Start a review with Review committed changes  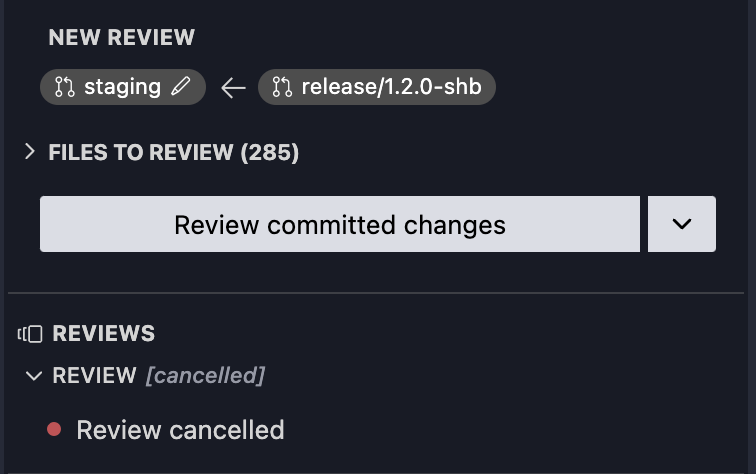[x=340, y=224]
